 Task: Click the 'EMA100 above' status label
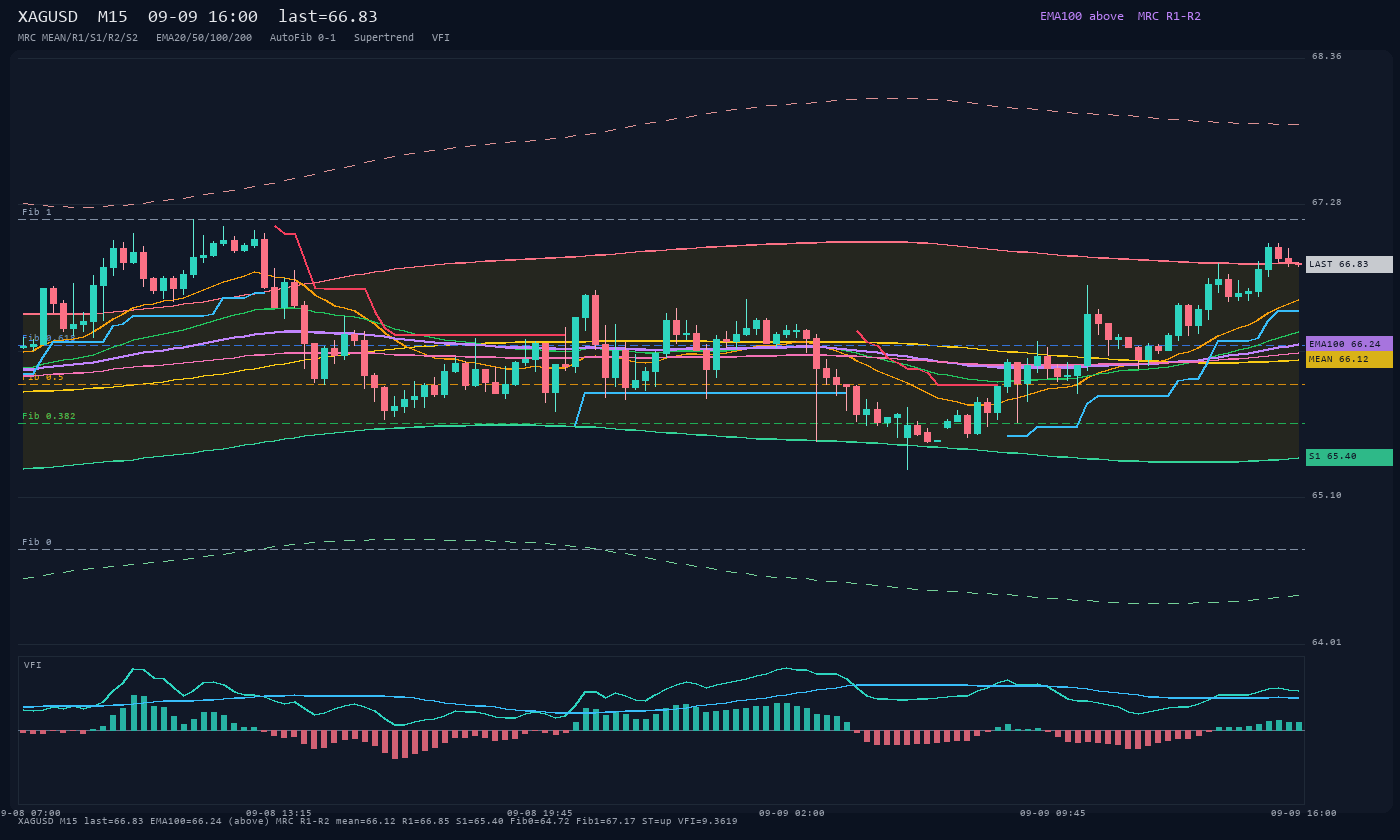click(x=1081, y=16)
